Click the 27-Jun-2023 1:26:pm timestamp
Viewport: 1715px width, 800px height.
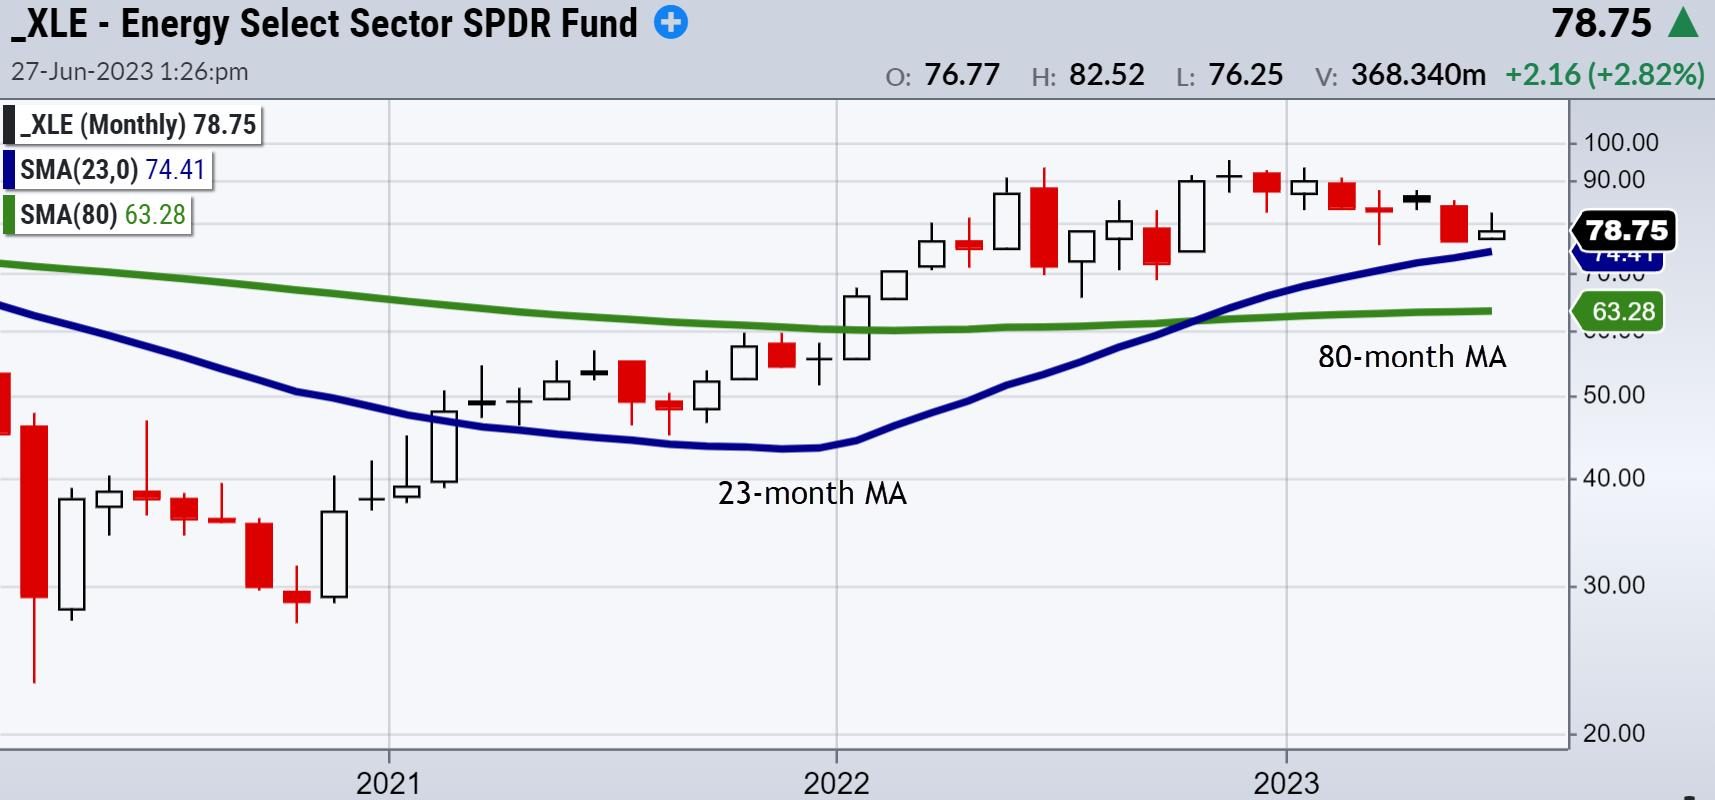(130, 72)
